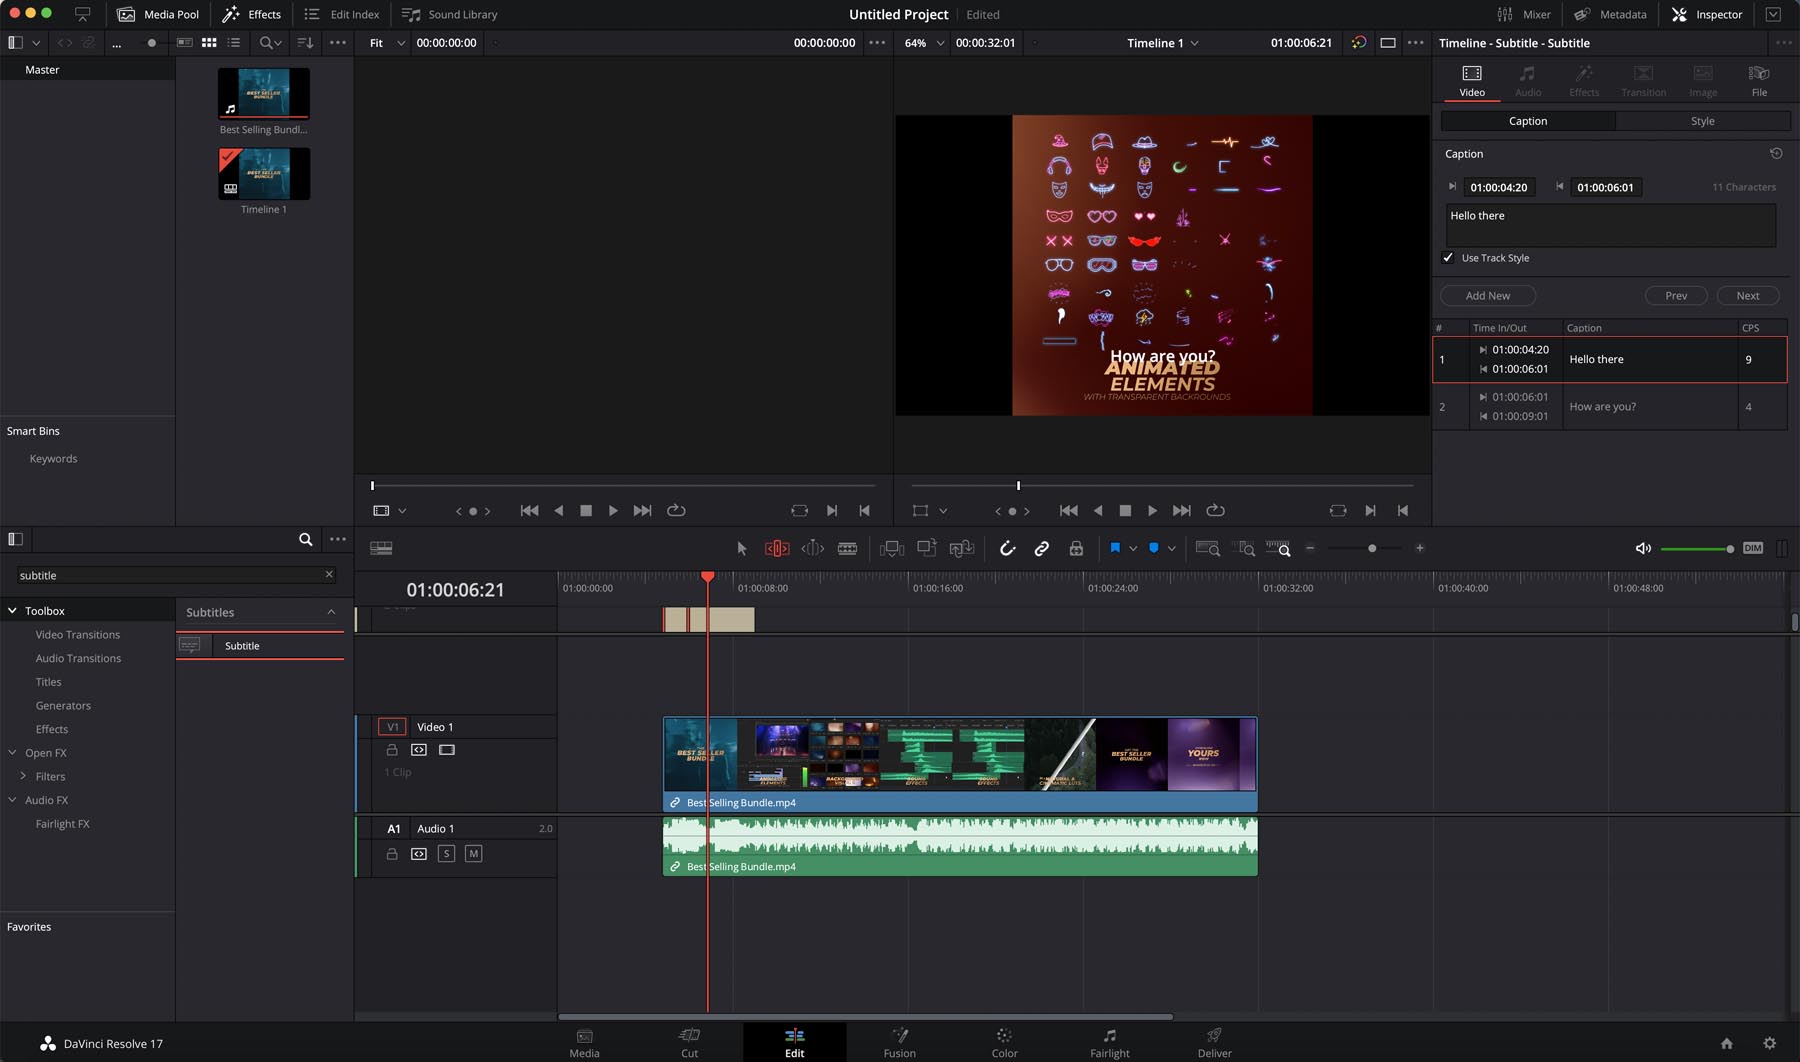Screen dimensions: 1800x1062
Task: Switch to the Fairlight page
Action: (1109, 1042)
